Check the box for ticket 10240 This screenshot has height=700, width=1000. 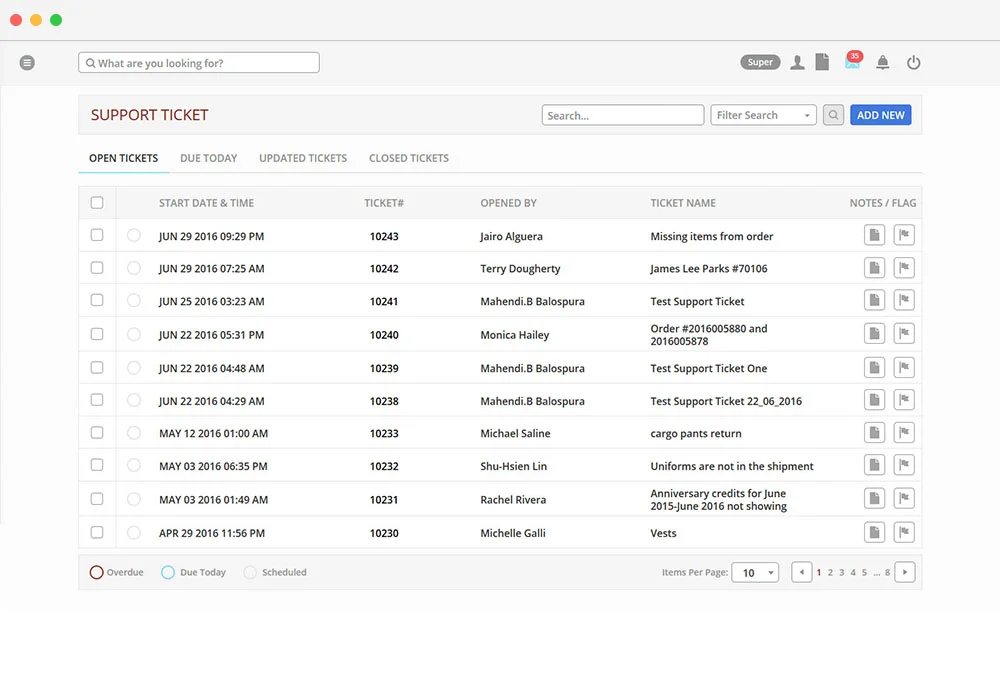coord(97,333)
